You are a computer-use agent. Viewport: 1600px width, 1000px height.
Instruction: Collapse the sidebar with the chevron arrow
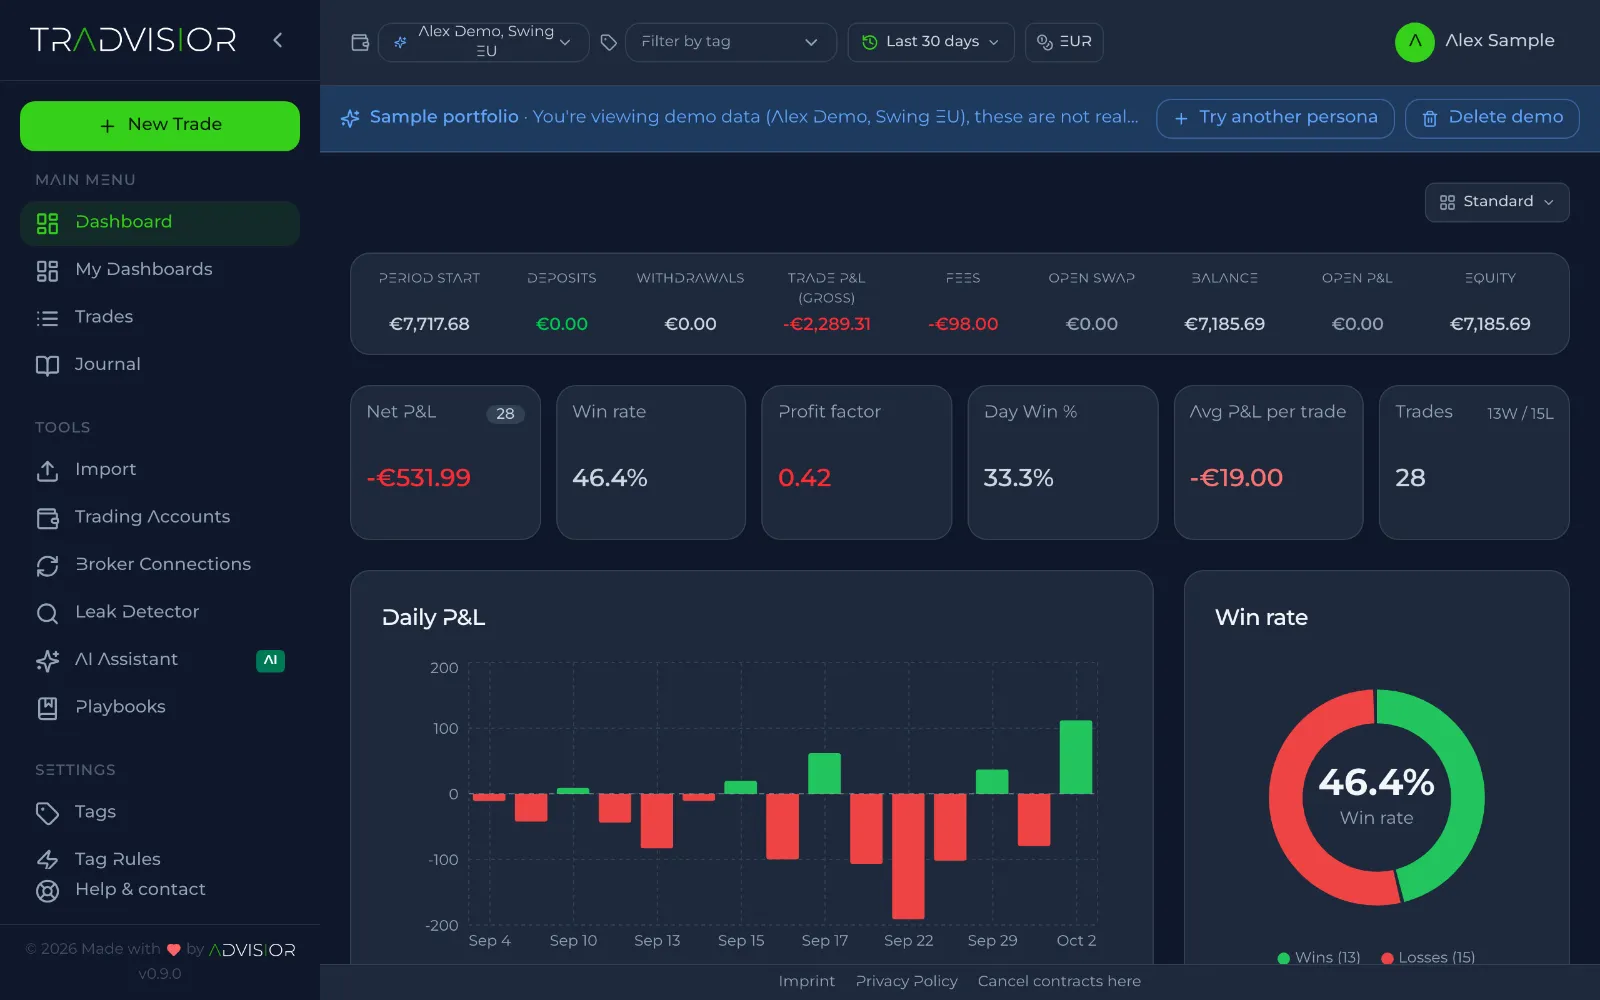pos(278,40)
